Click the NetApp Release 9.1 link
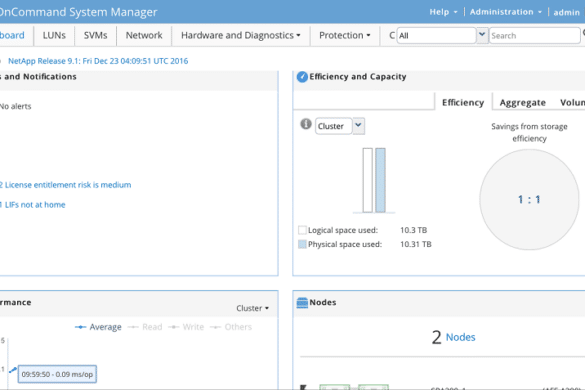This screenshot has width=585, height=390. click(98, 61)
